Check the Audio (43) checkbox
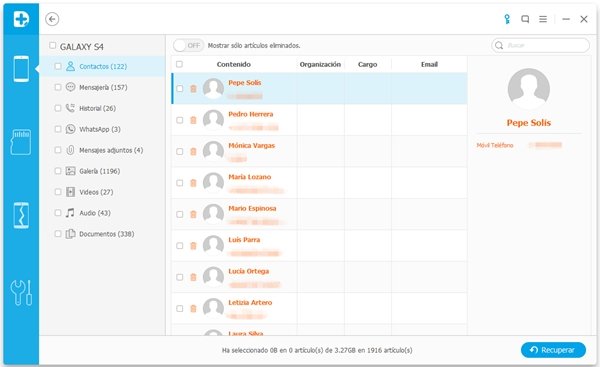Viewport: 600px width, 367px height. point(58,213)
